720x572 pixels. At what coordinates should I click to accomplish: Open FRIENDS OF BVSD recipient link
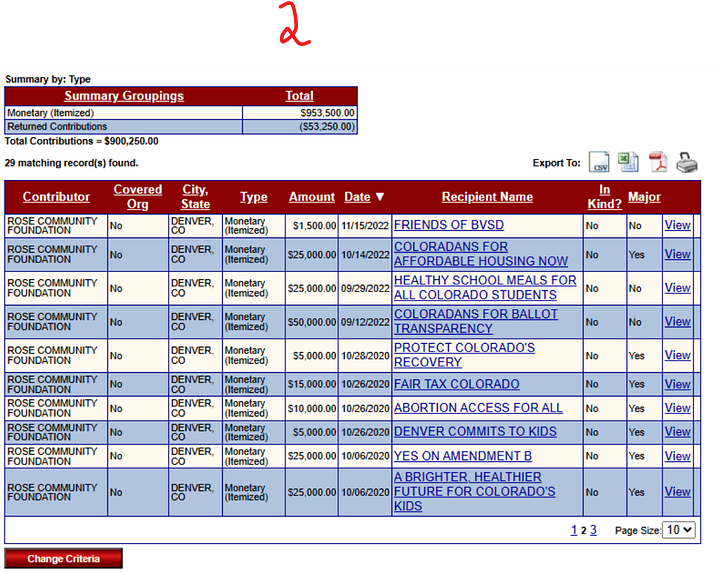(x=449, y=225)
